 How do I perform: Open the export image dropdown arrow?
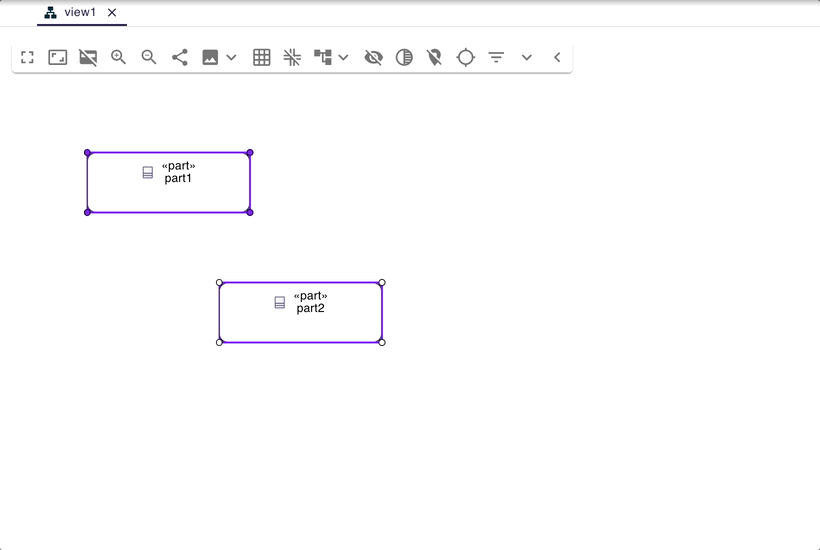coord(232,58)
